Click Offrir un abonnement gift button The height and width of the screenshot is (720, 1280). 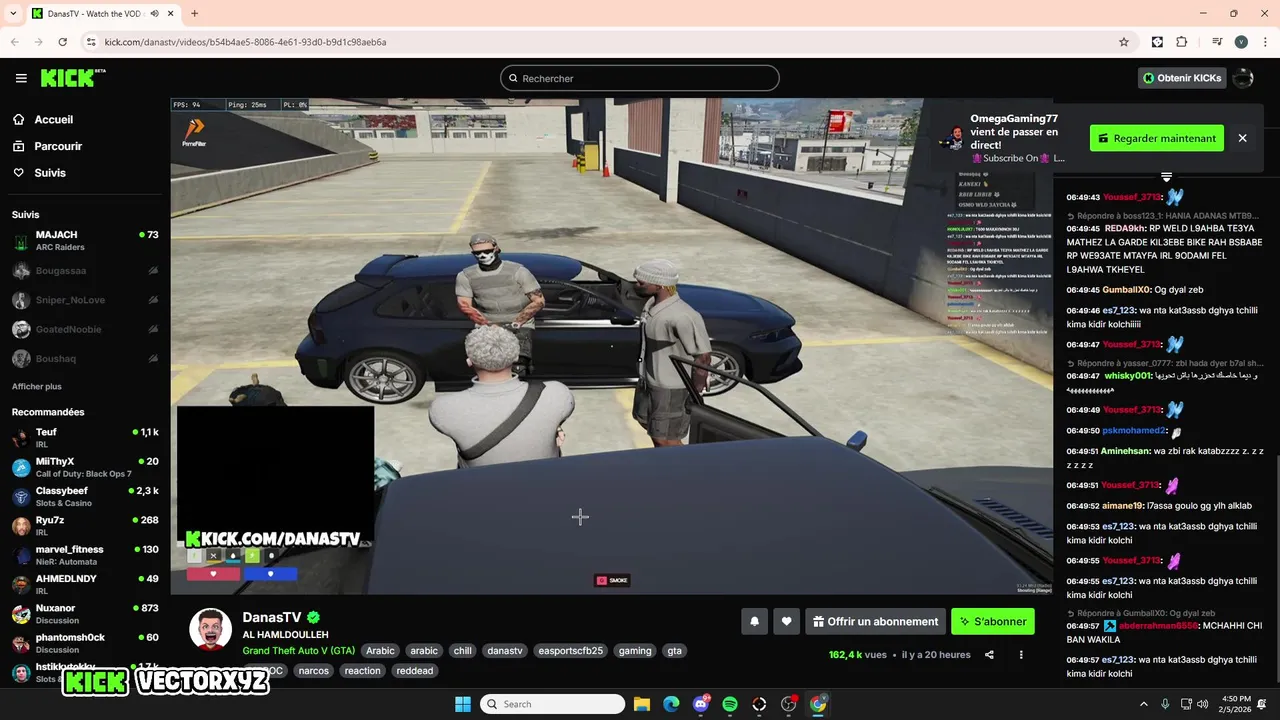click(x=875, y=621)
